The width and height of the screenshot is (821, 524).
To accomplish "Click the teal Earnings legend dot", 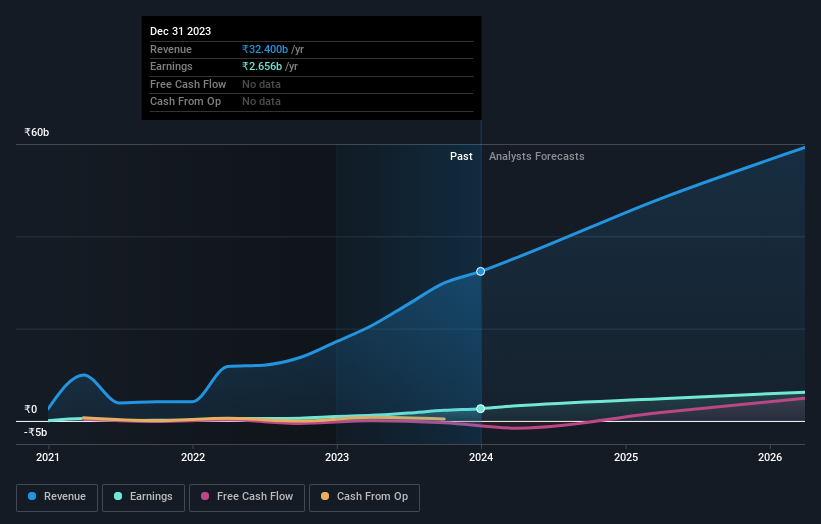I will (x=118, y=496).
